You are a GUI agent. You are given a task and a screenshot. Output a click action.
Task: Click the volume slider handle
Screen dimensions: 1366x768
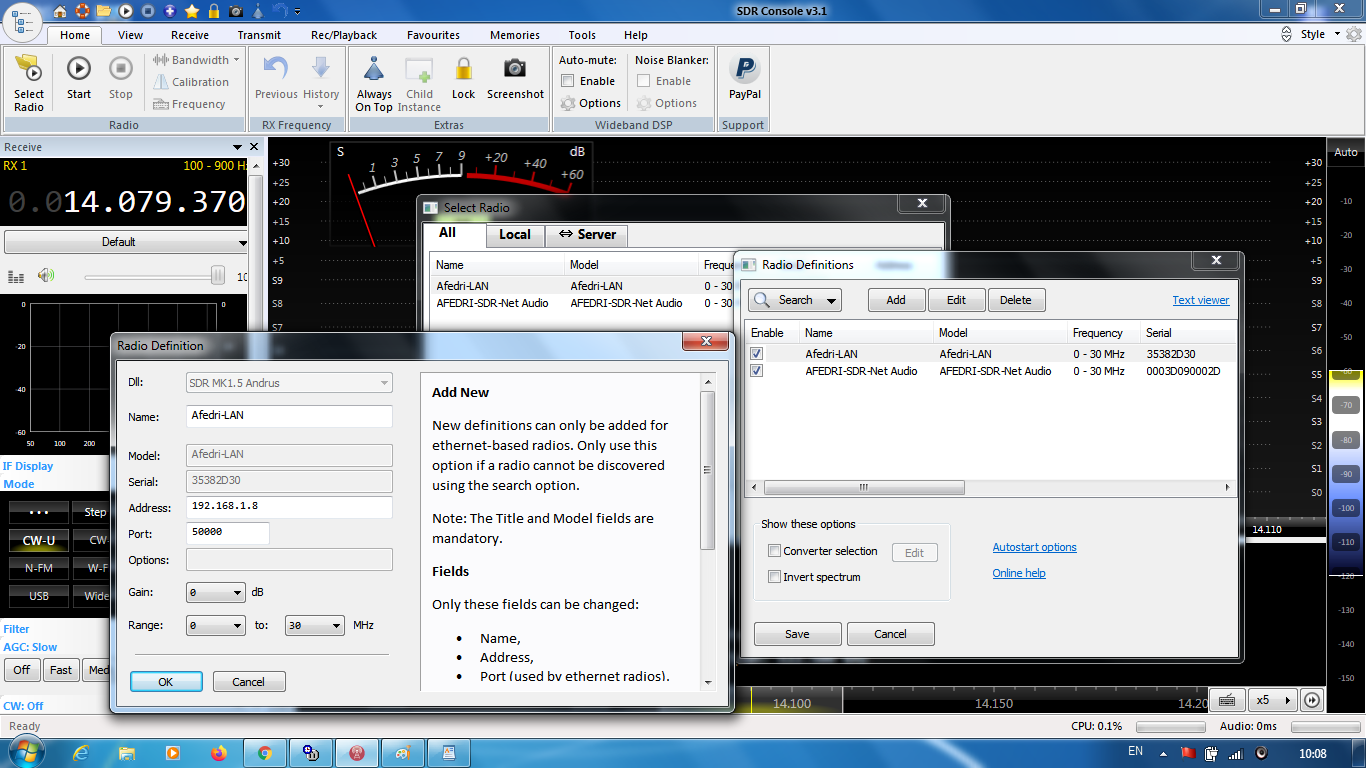(x=218, y=276)
